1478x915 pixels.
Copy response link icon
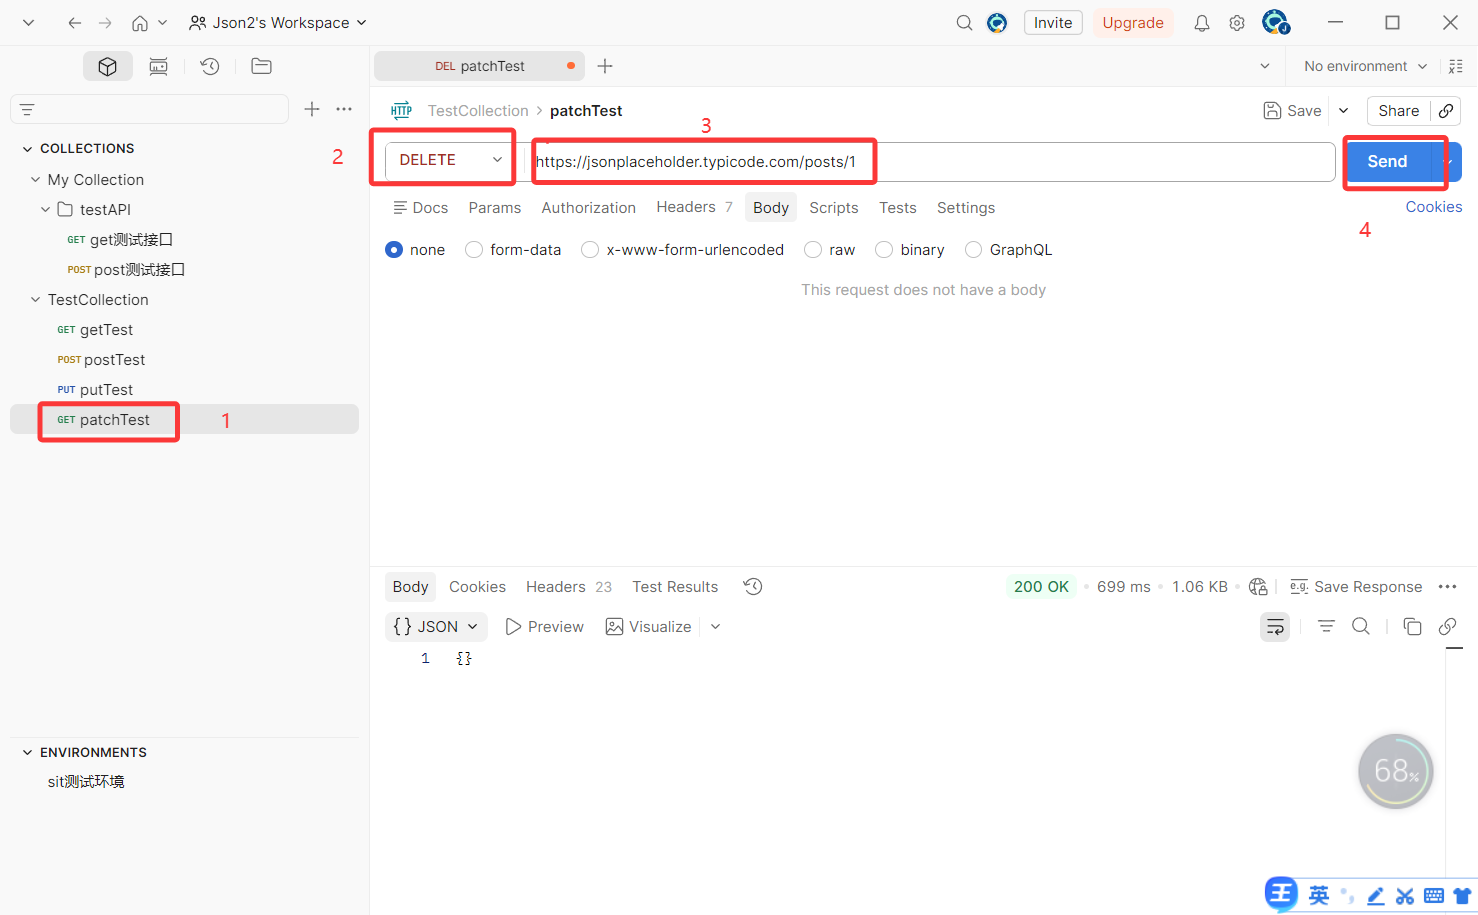[x=1447, y=626]
